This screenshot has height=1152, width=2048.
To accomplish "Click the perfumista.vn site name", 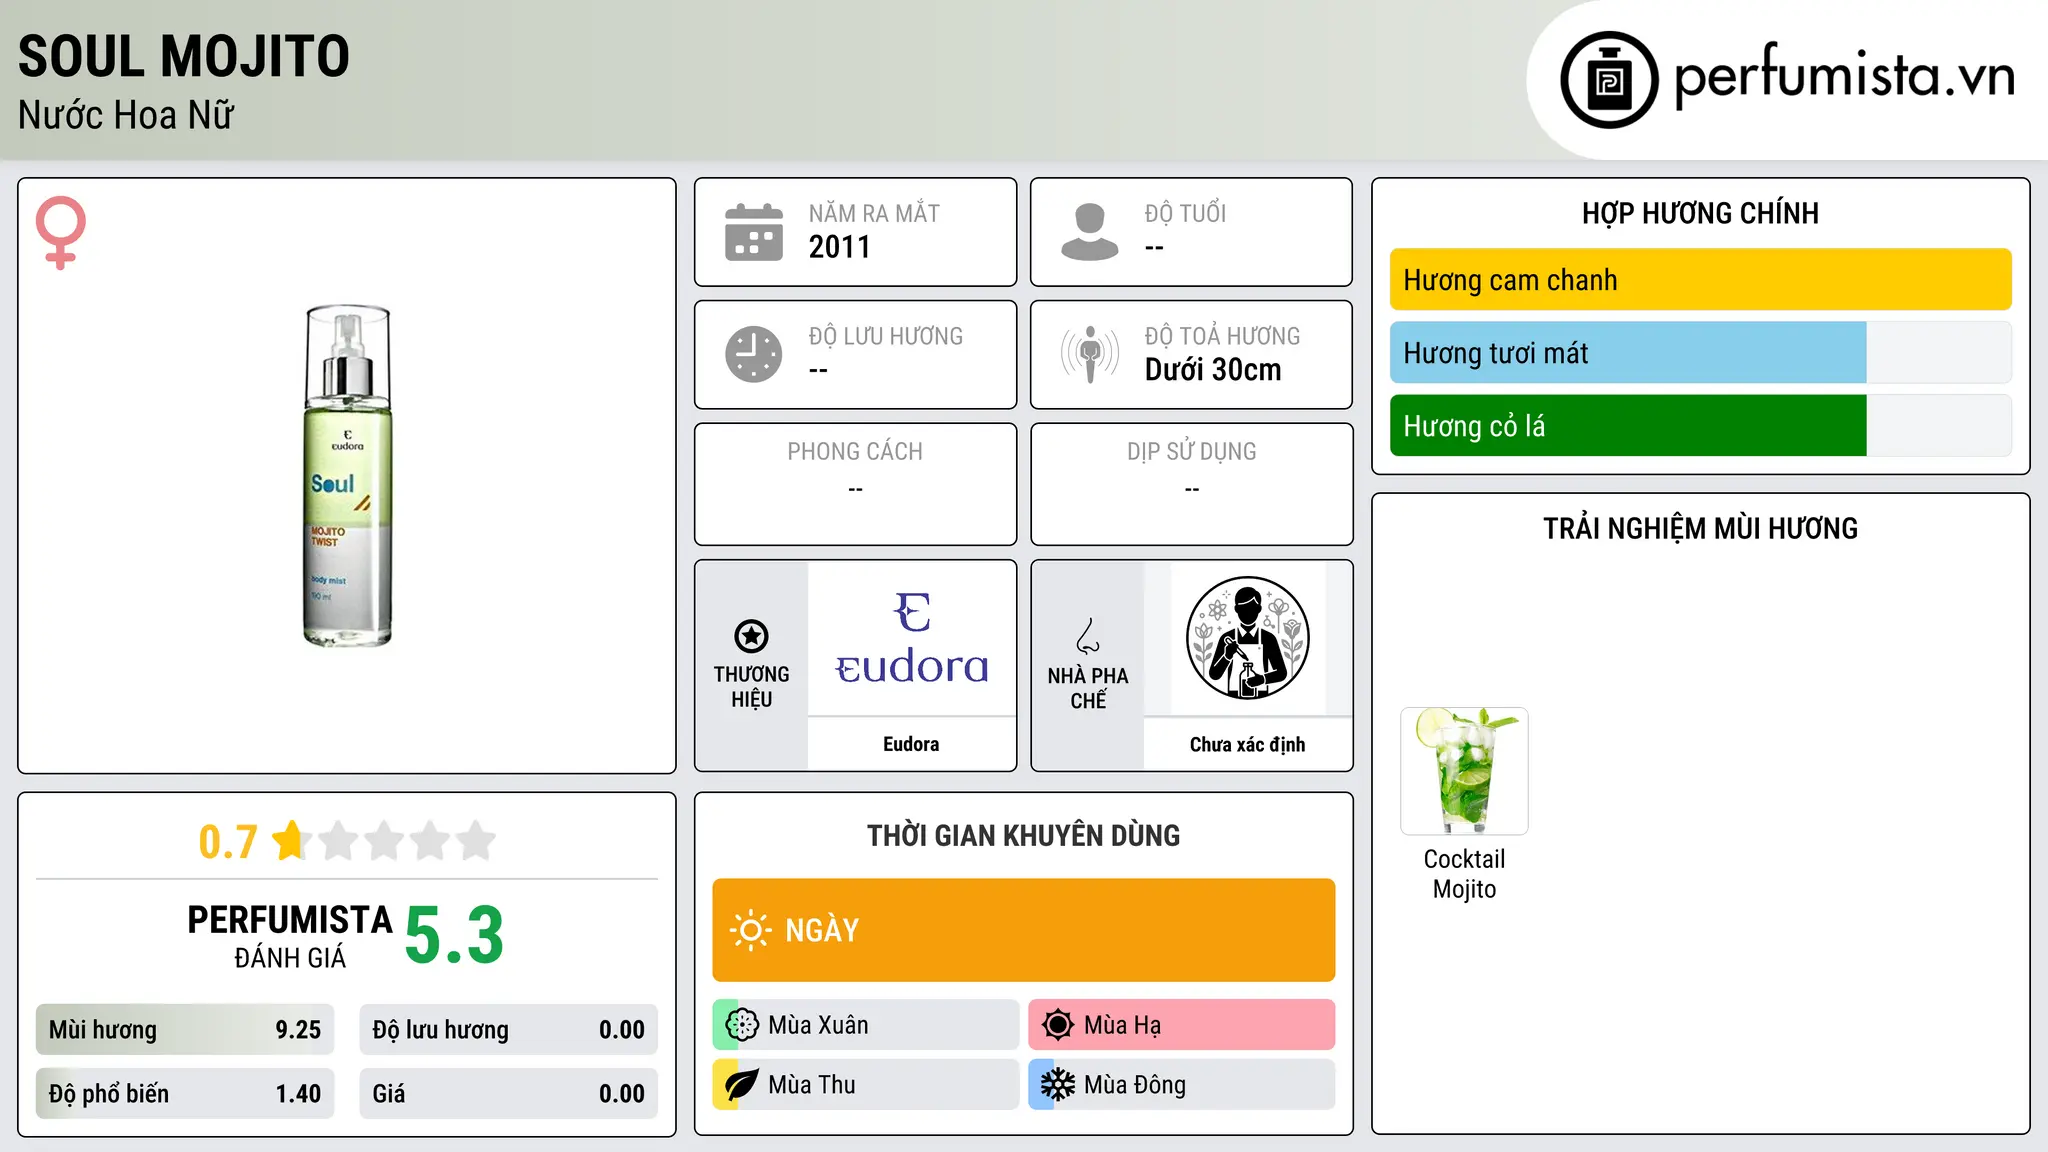I will pyautogui.click(x=1844, y=76).
